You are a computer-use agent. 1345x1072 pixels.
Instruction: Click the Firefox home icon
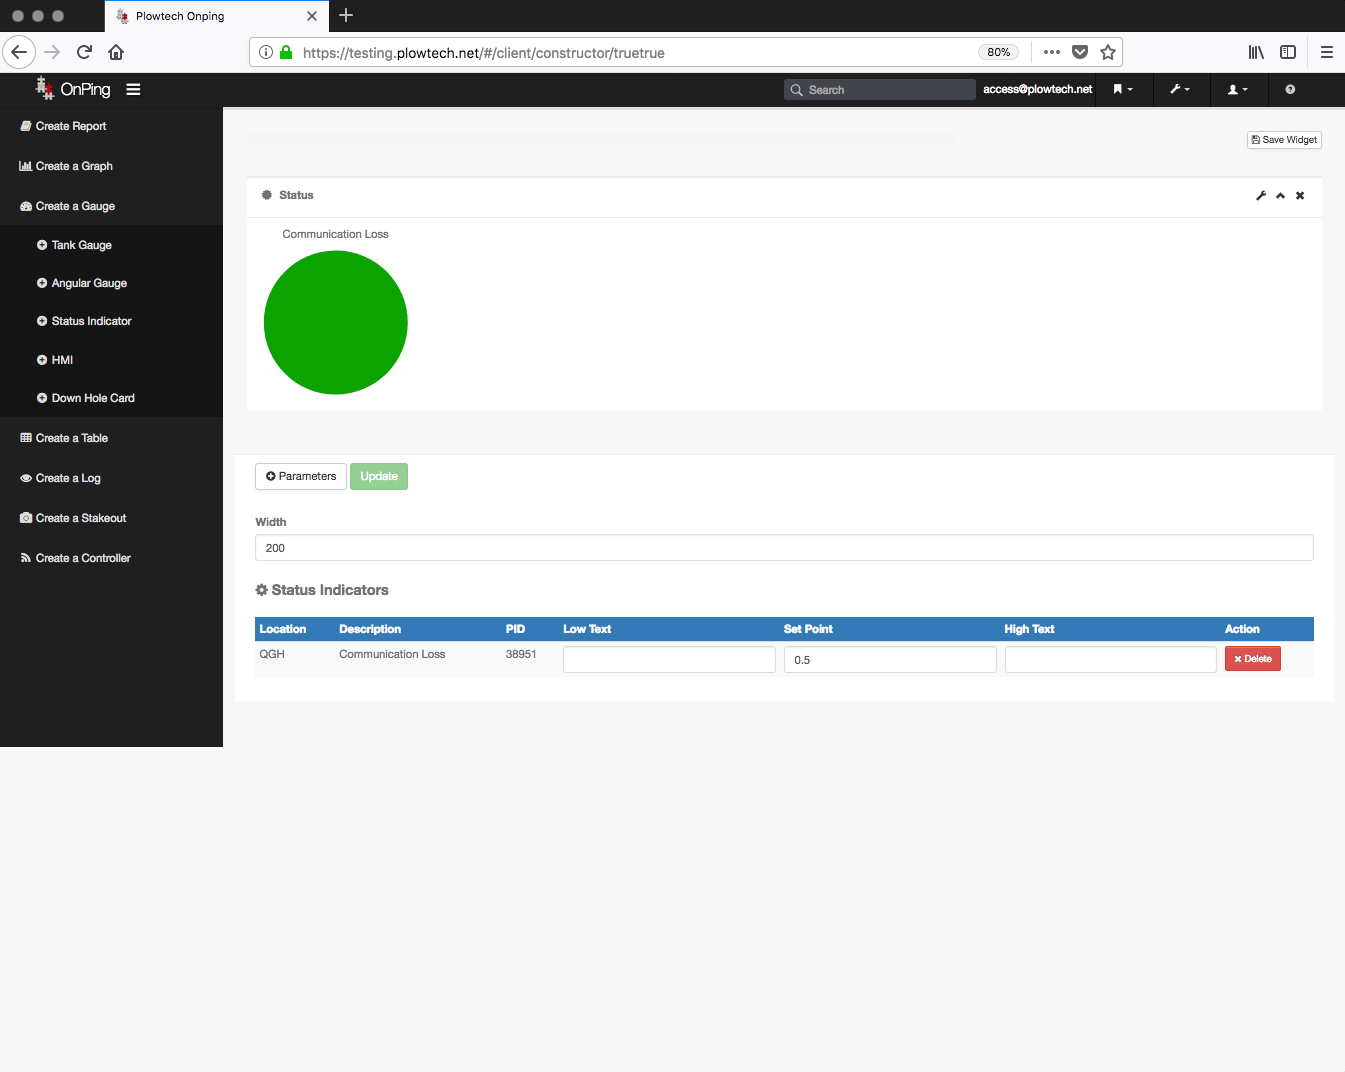[x=116, y=53]
